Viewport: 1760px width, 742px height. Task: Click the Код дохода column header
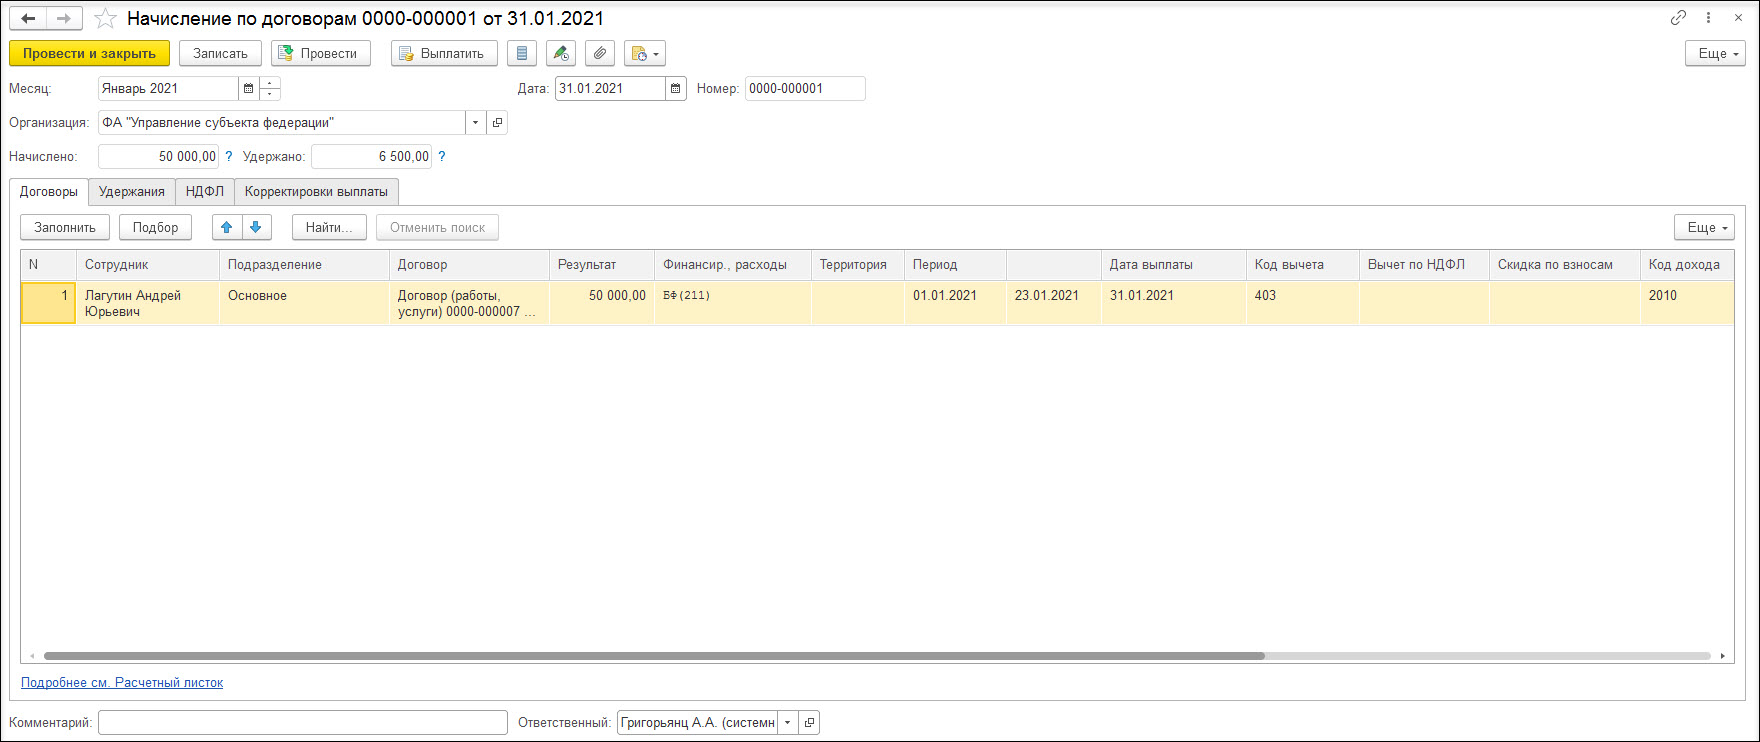tap(1686, 265)
